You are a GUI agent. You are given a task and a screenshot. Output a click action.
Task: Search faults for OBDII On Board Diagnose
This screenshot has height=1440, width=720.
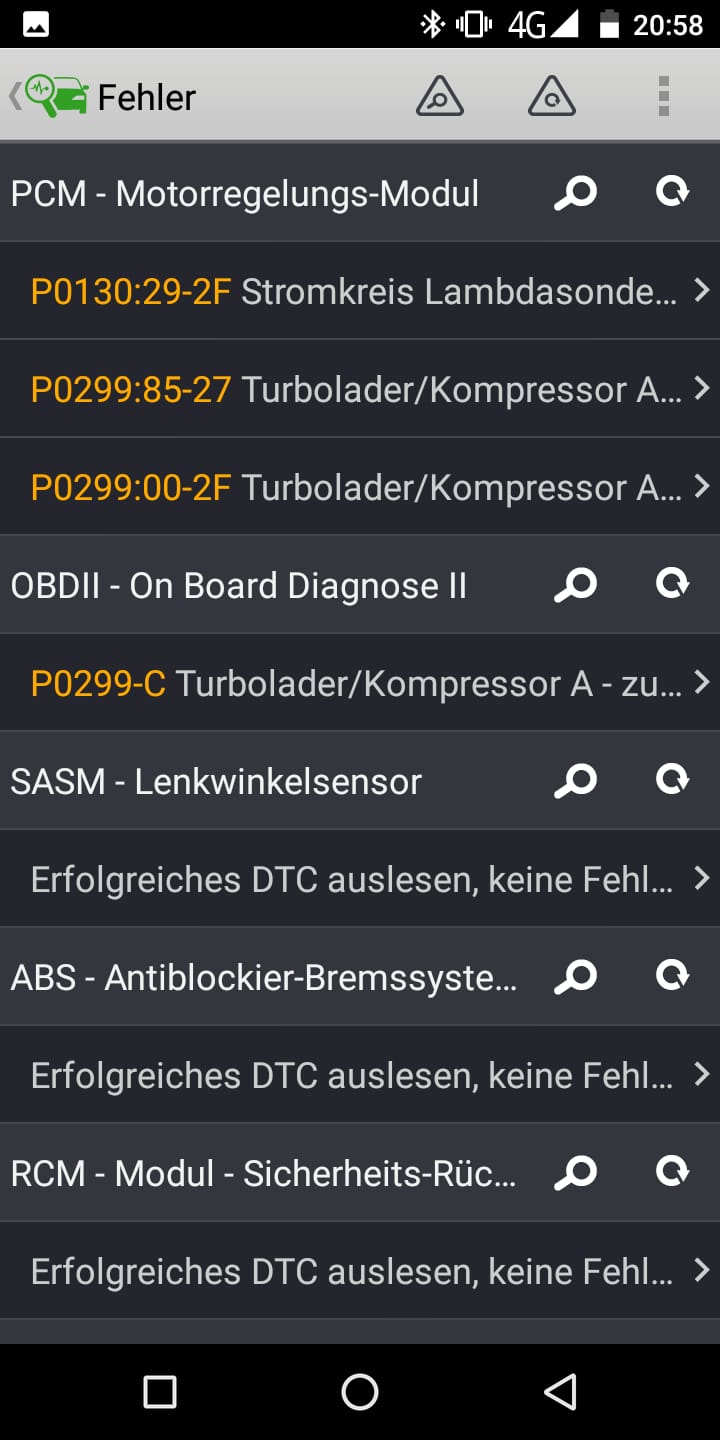pyautogui.click(x=575, y=584)
